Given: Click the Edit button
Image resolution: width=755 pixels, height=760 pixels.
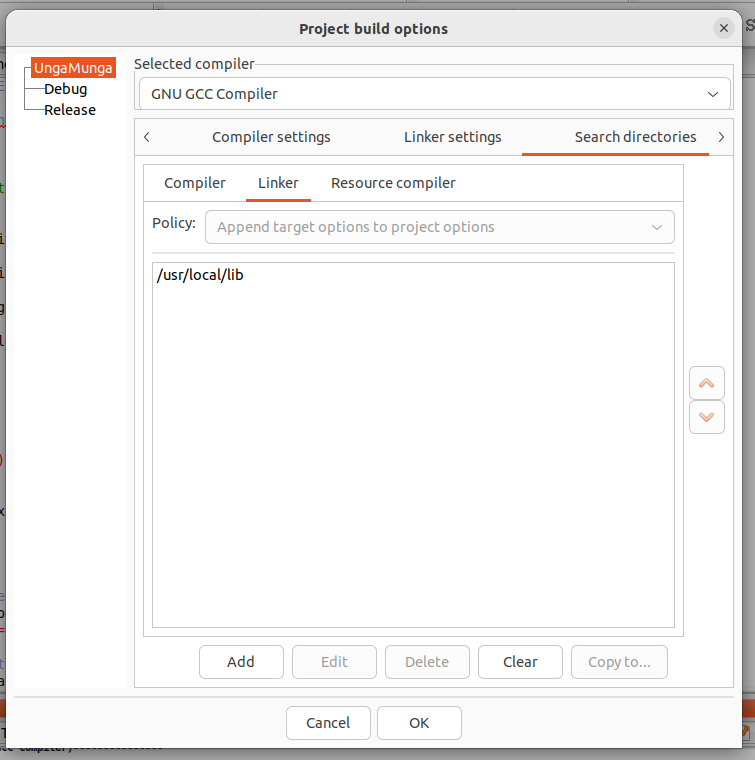Looking at the screenshot, I should click(x=334, y=662).
